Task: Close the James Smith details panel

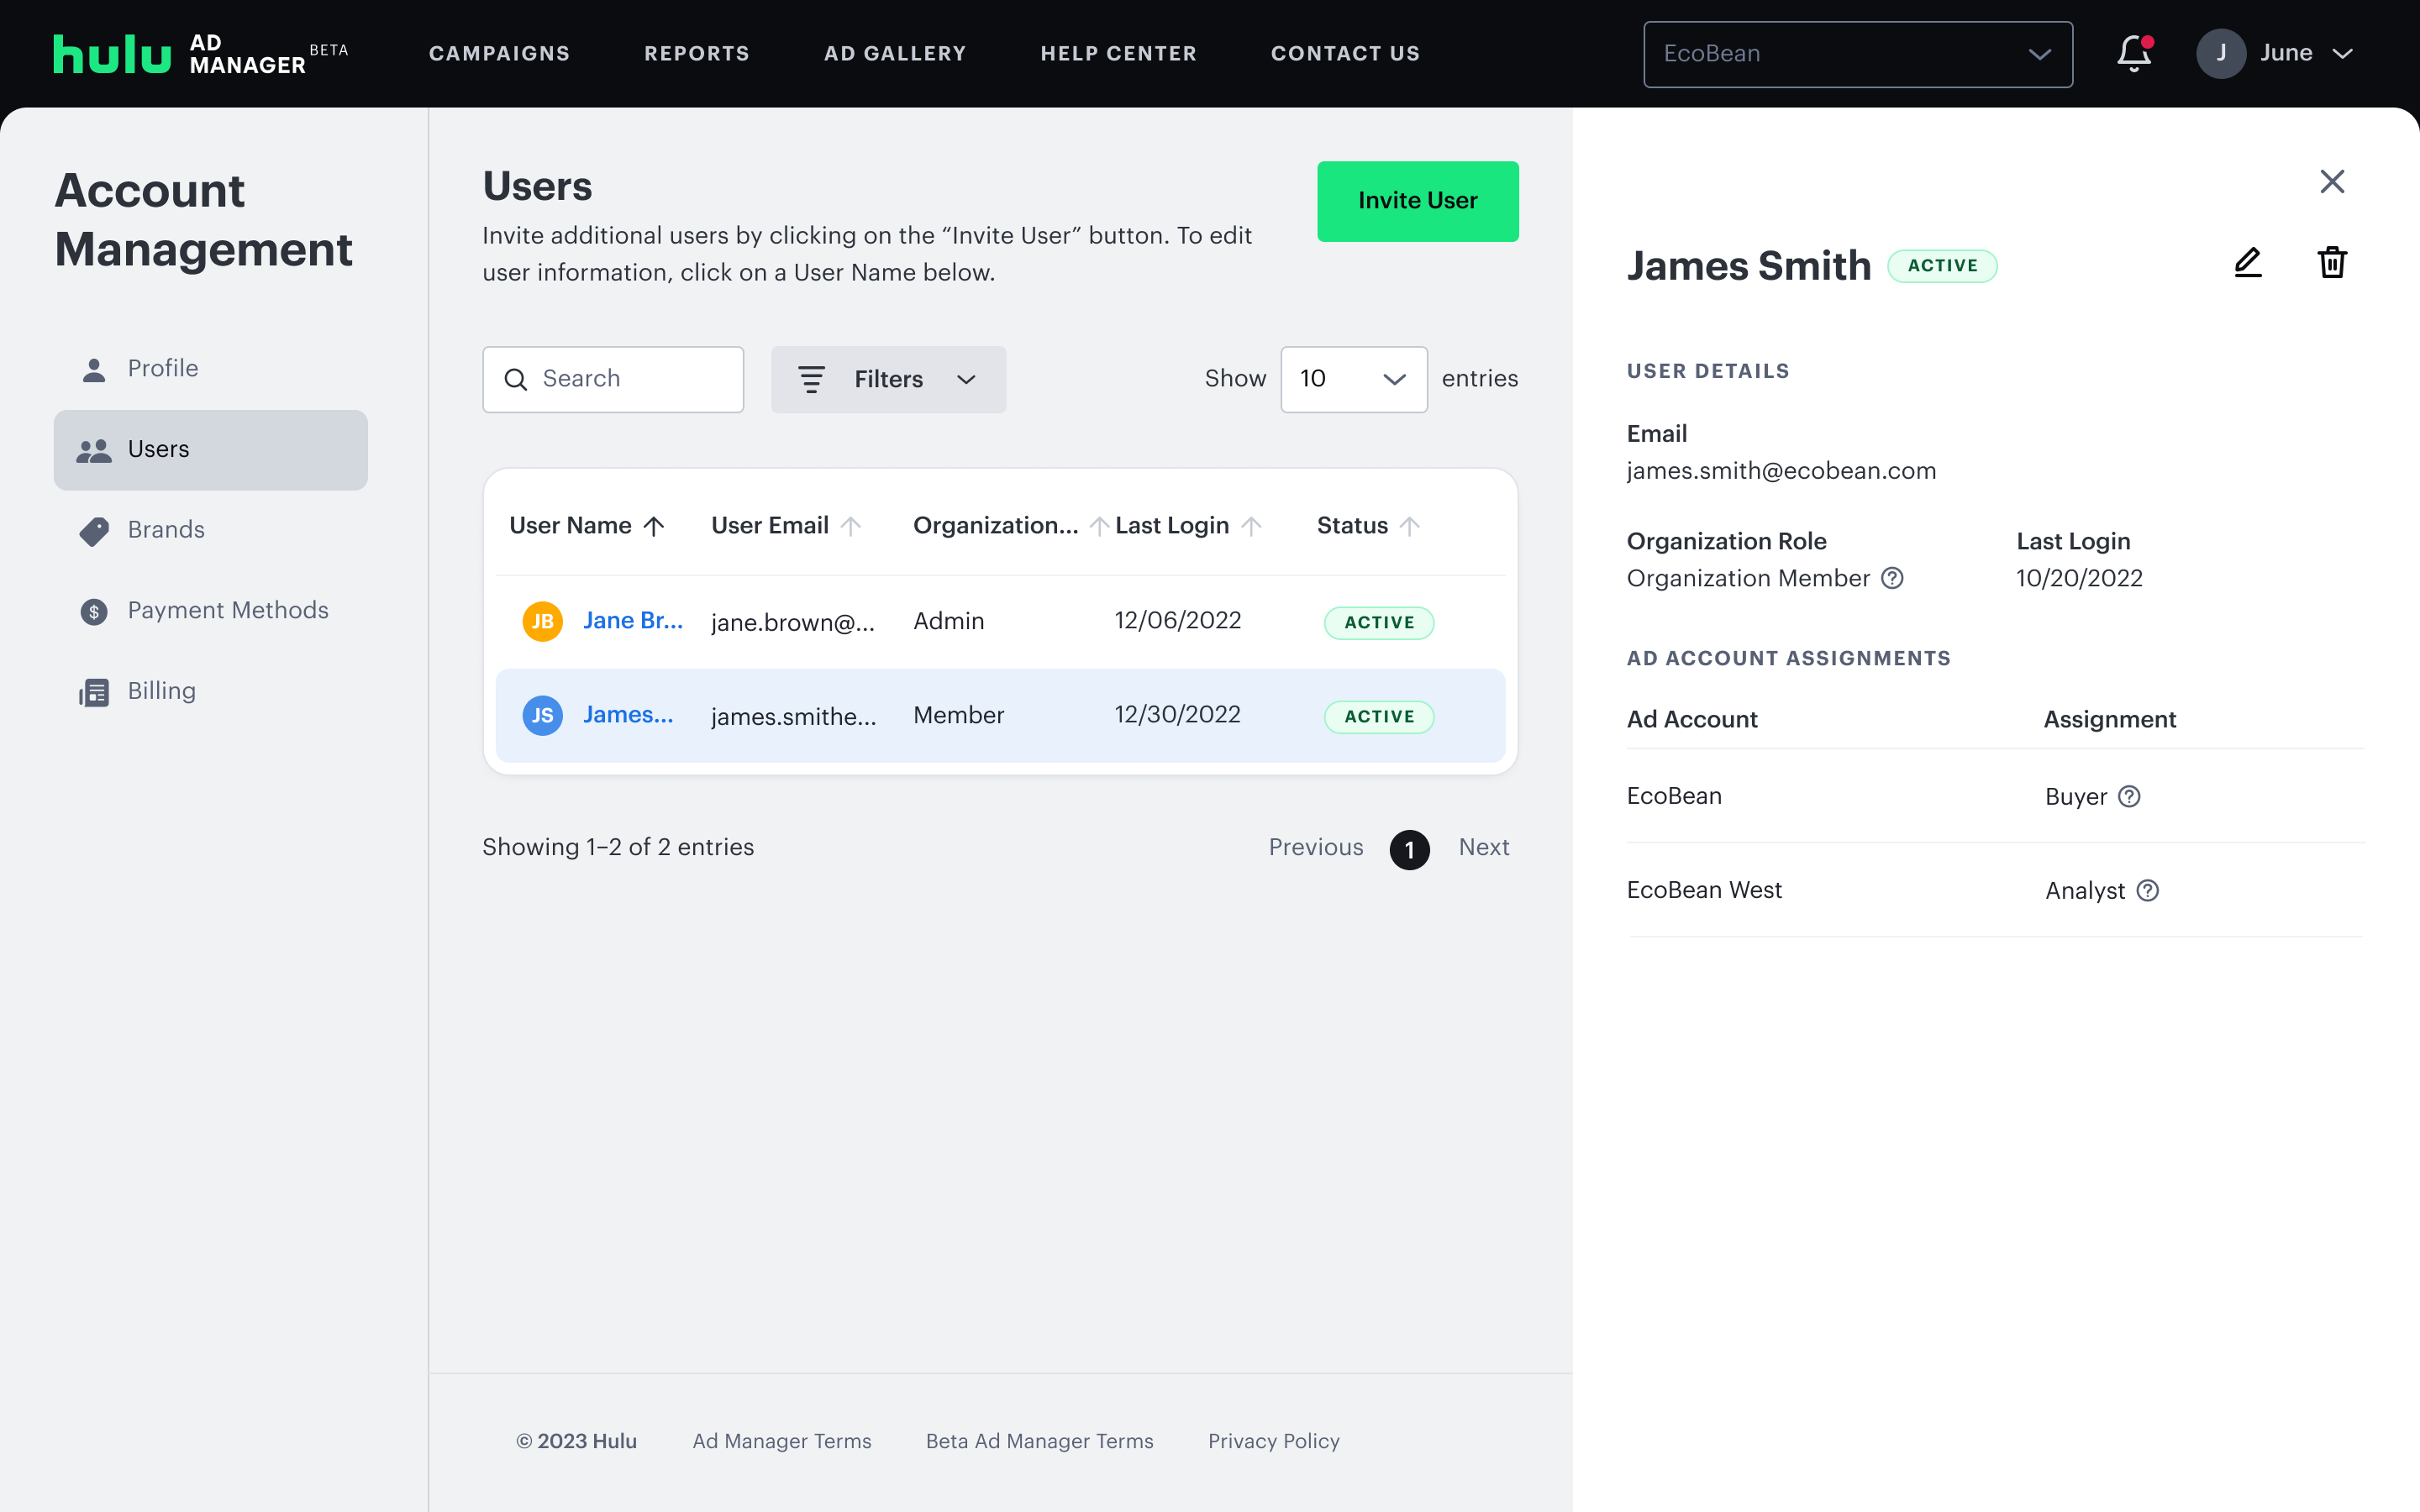Action: click(x=2331, y=181)
